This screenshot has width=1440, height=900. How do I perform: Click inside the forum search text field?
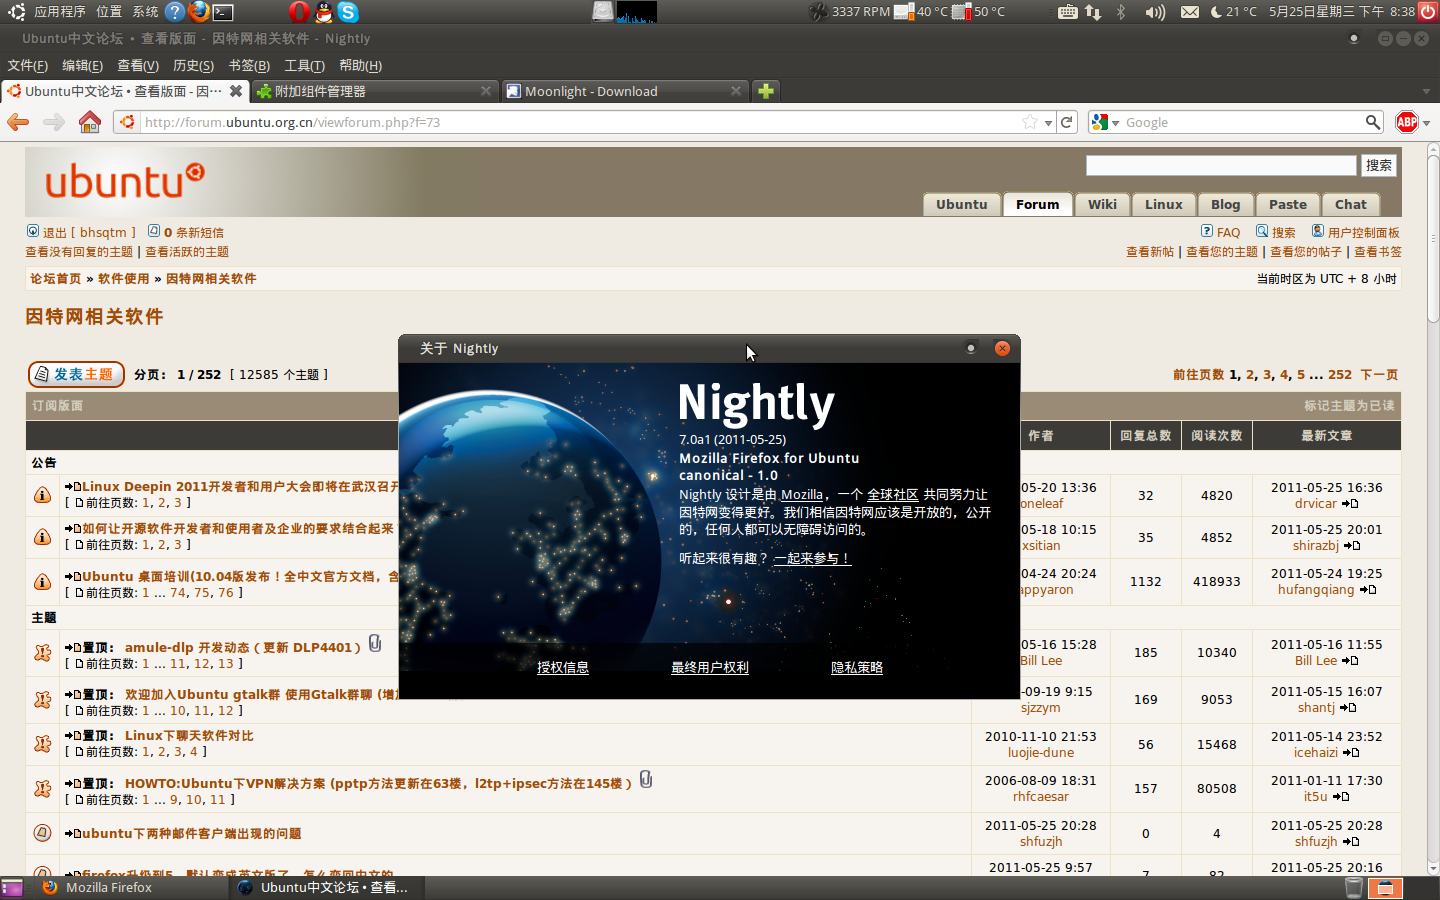(1221, 165)
